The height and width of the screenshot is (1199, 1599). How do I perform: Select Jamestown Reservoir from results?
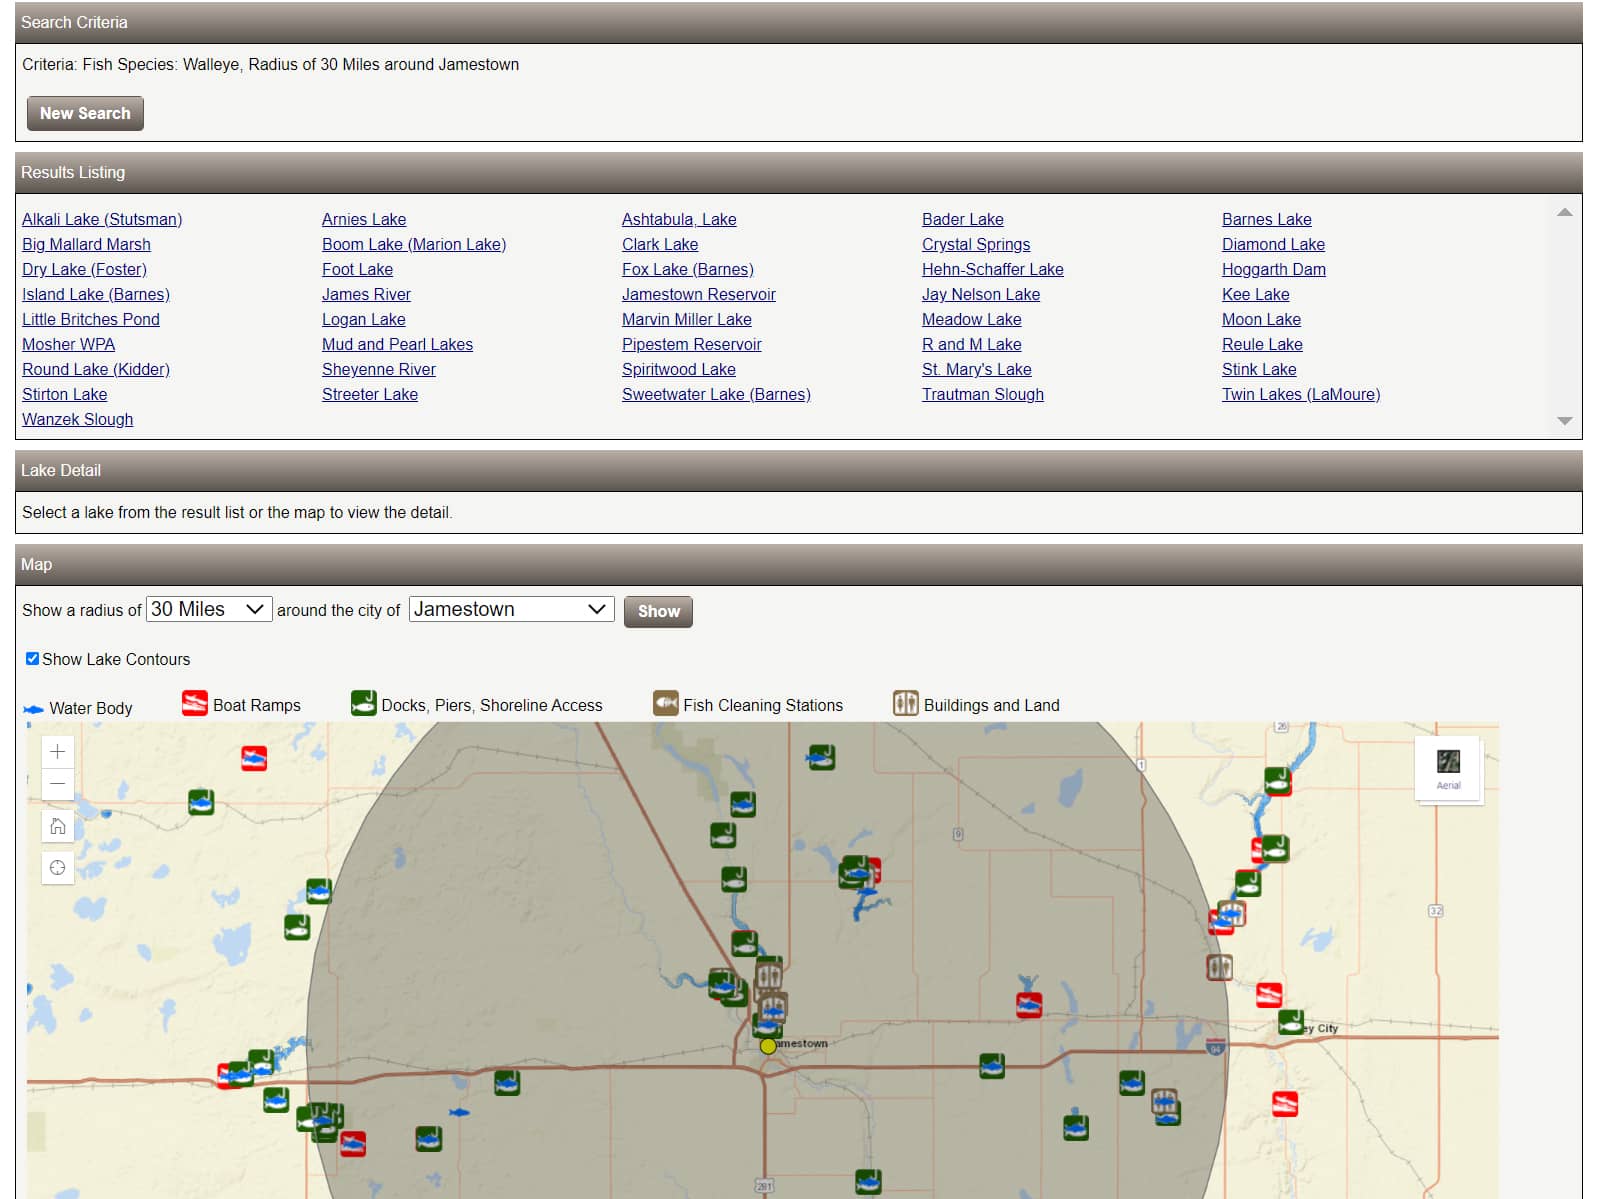pos(698,294)
